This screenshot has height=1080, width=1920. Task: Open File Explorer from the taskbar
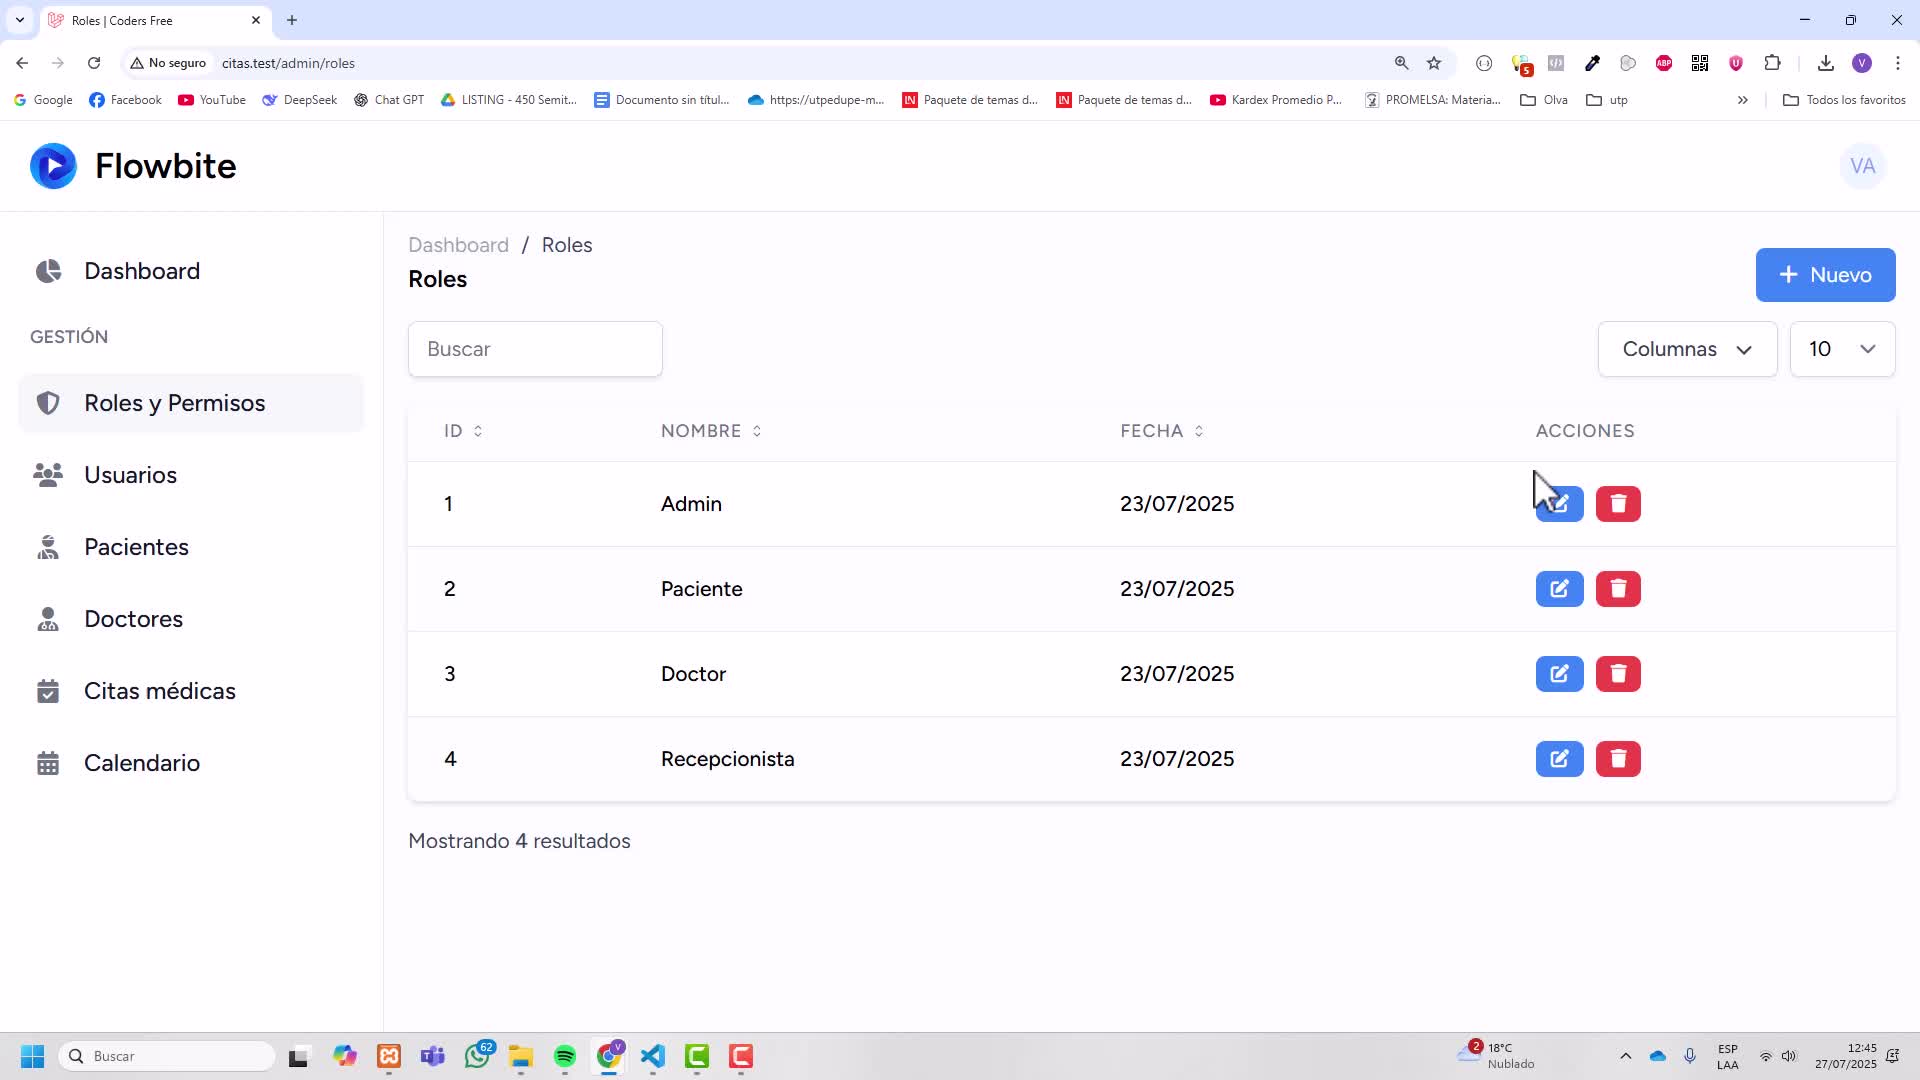[521, 1056]
